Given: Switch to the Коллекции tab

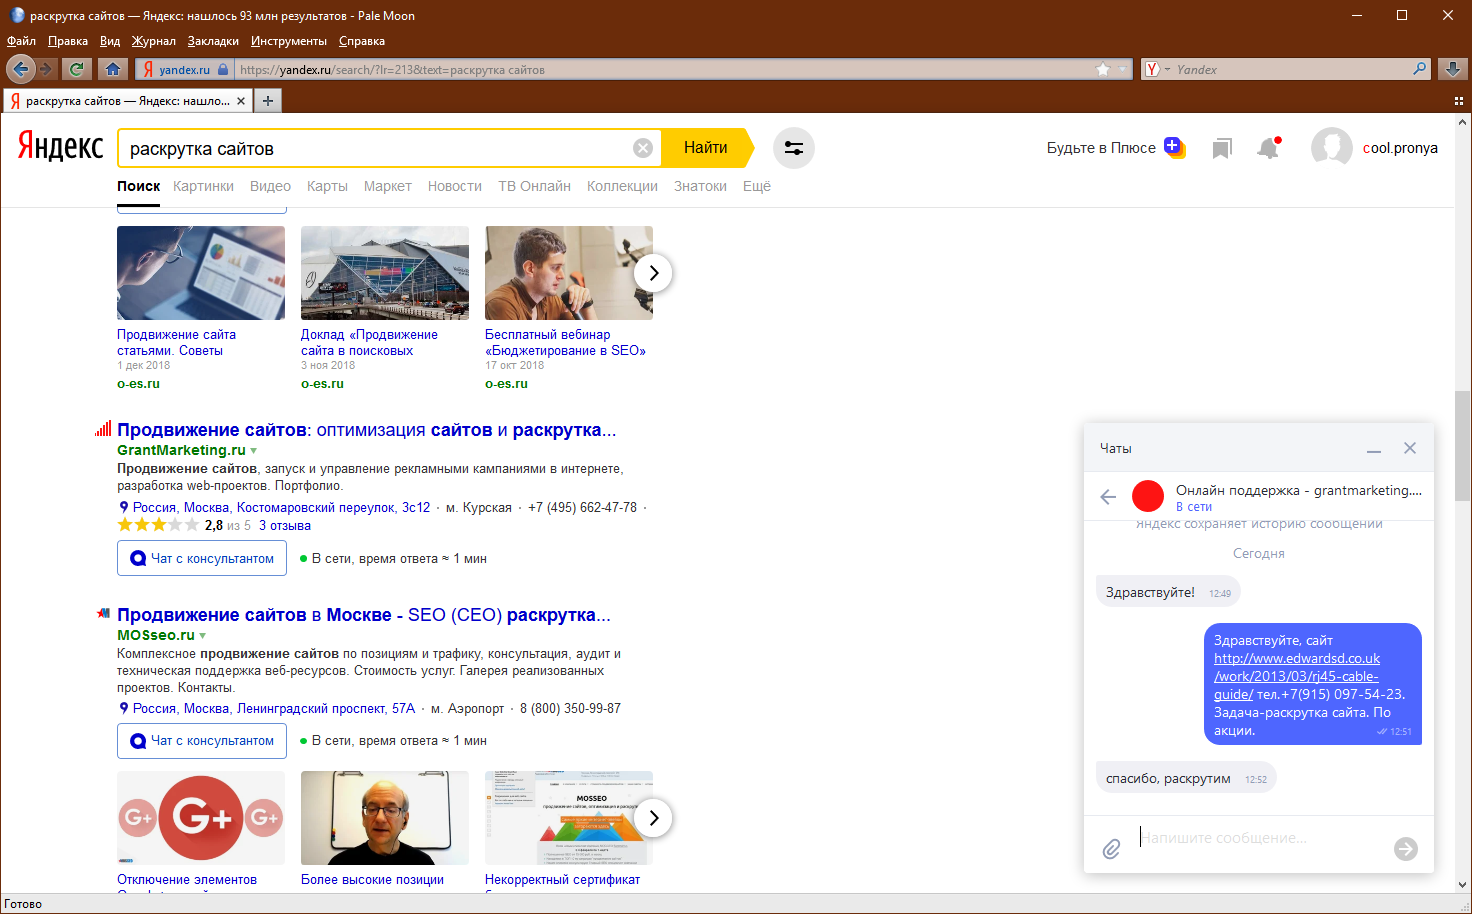Looking at the screenshot, I should click(622, 186).
